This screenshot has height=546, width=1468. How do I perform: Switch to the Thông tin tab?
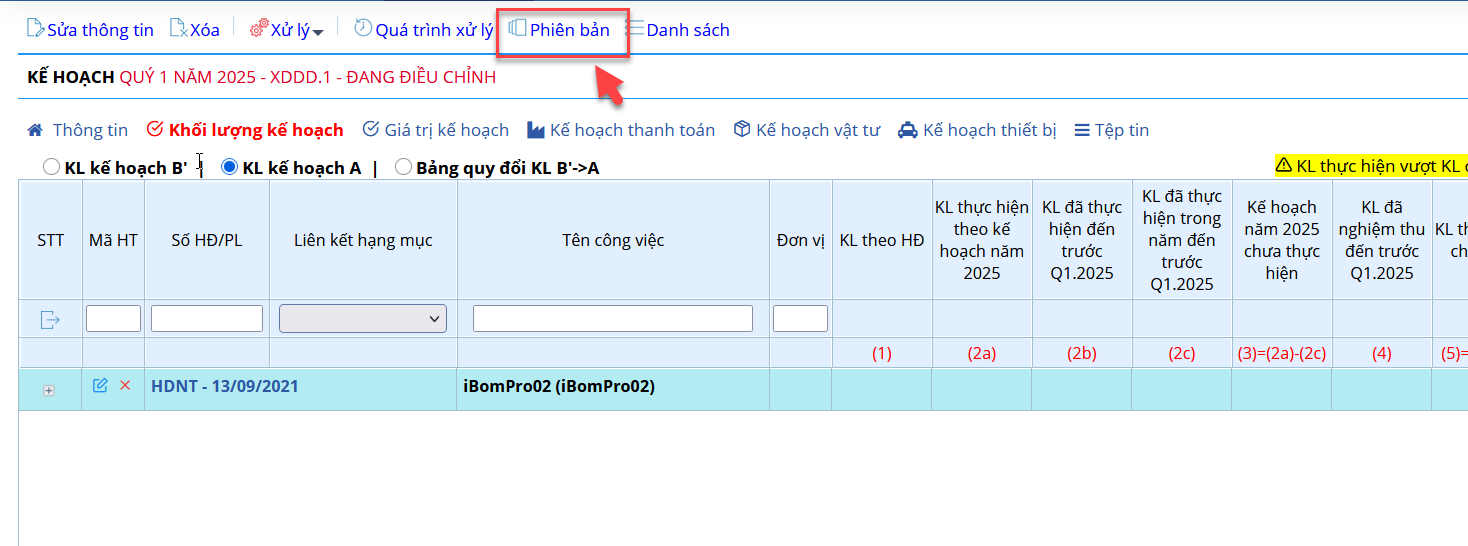coord(78,130)
